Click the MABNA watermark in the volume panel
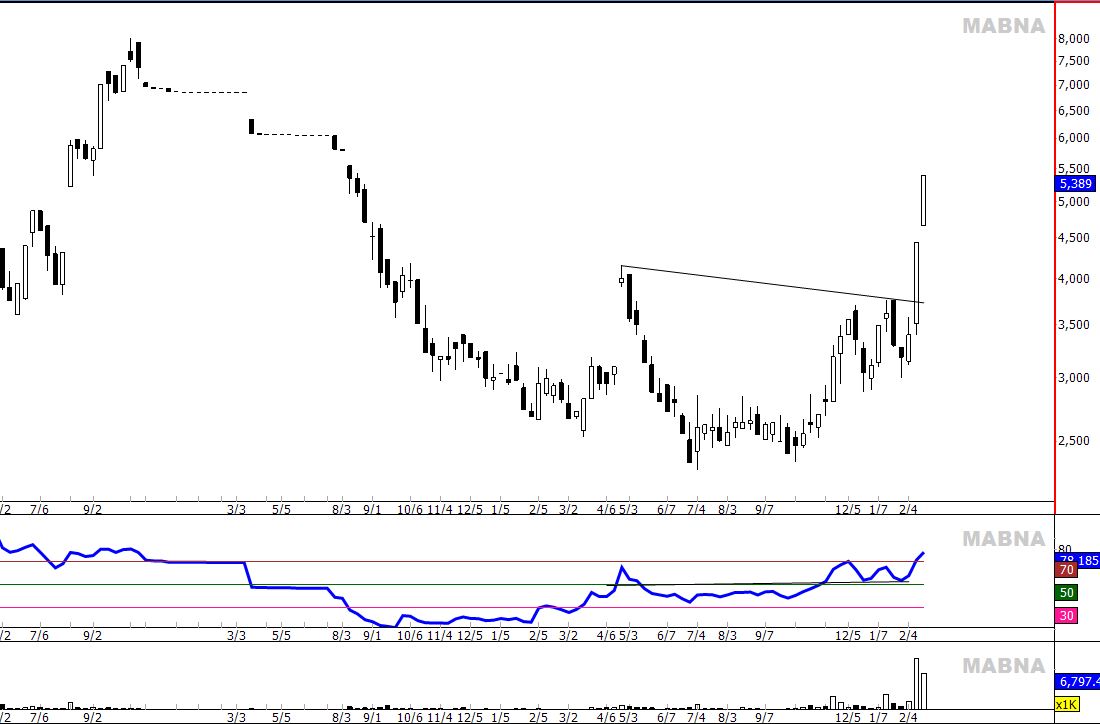 coord(1003,666)
